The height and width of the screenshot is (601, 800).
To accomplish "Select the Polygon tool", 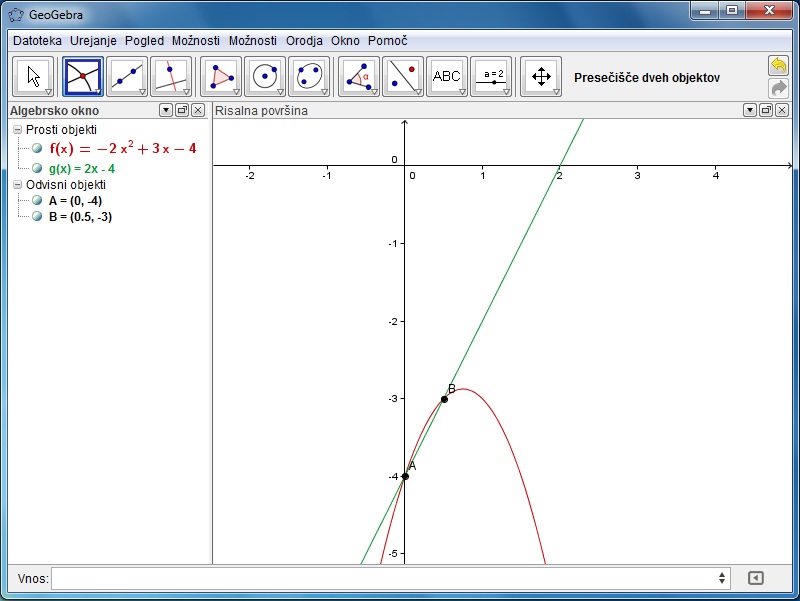I will pyautogui.click(x=220, y=76).
